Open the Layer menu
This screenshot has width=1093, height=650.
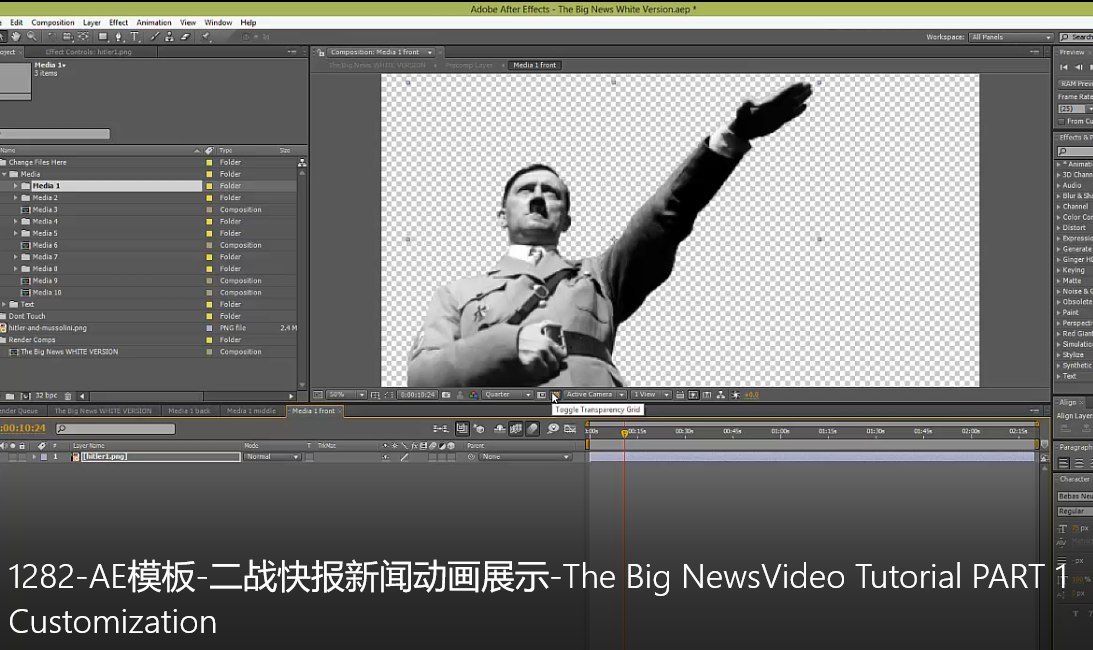[91, 22]
